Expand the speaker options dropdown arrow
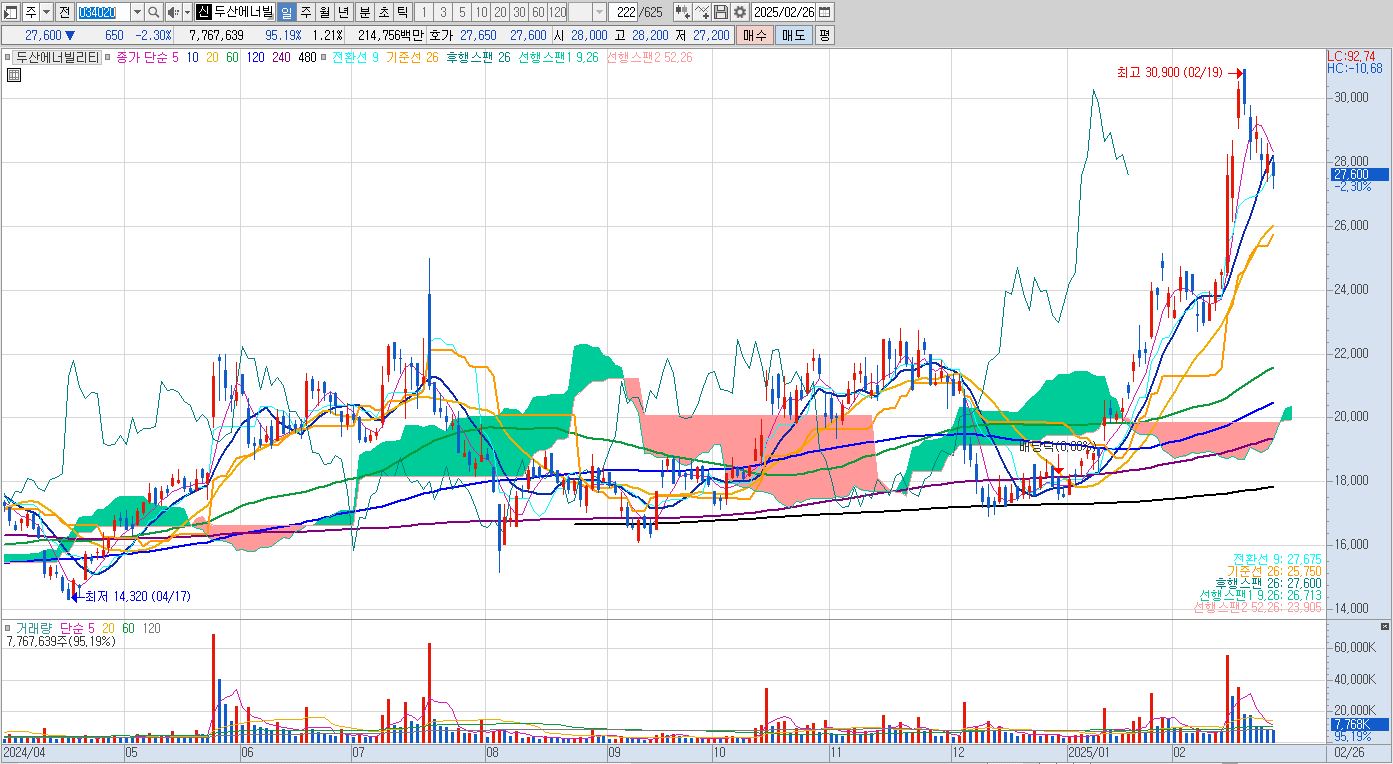The height and width of the screenshot is (764, 1393). coord(188,12)
